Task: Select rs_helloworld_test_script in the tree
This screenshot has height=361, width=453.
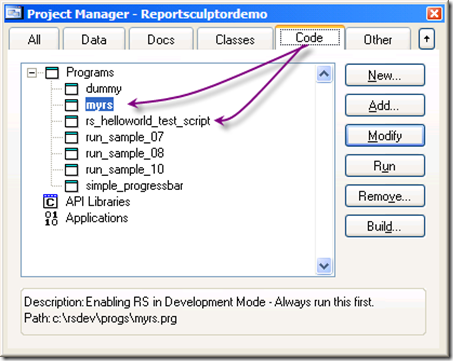Action: pyautogui.click(x=148, y=121)
